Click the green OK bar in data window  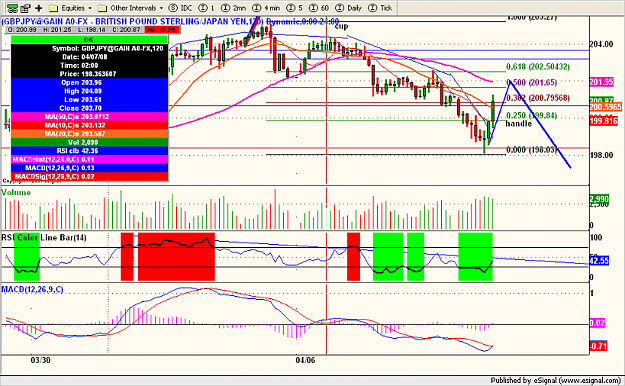(x=89, y=40)
